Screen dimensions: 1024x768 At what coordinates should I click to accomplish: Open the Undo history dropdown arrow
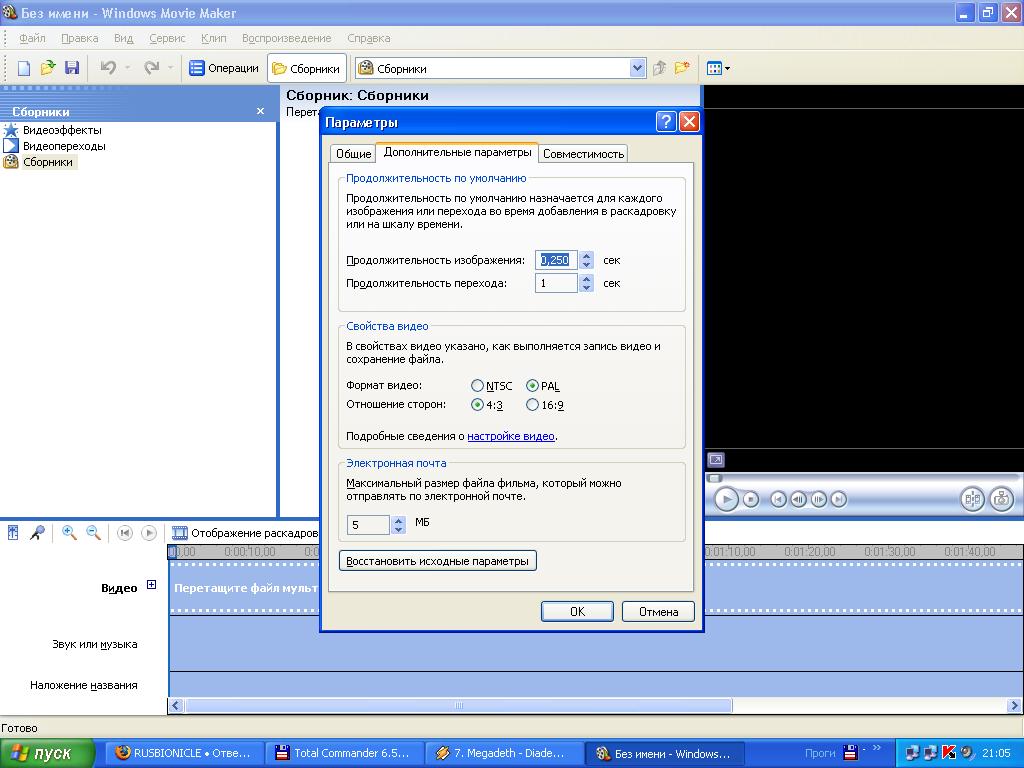pos(127,67)
